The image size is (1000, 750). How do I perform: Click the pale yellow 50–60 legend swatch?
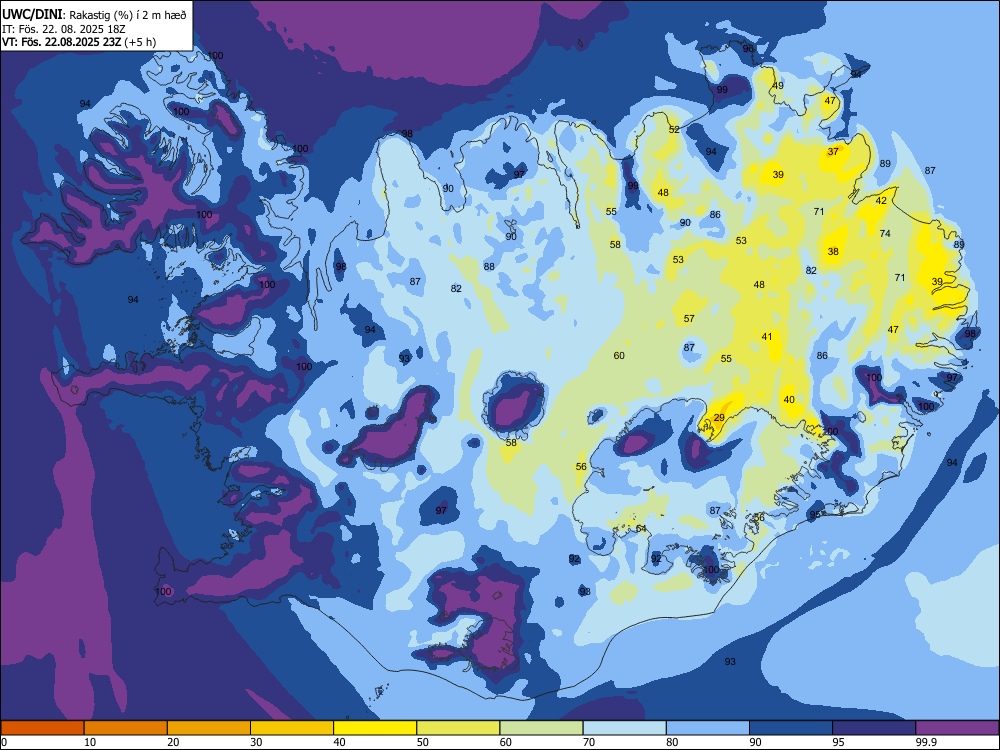pos(459,728)
